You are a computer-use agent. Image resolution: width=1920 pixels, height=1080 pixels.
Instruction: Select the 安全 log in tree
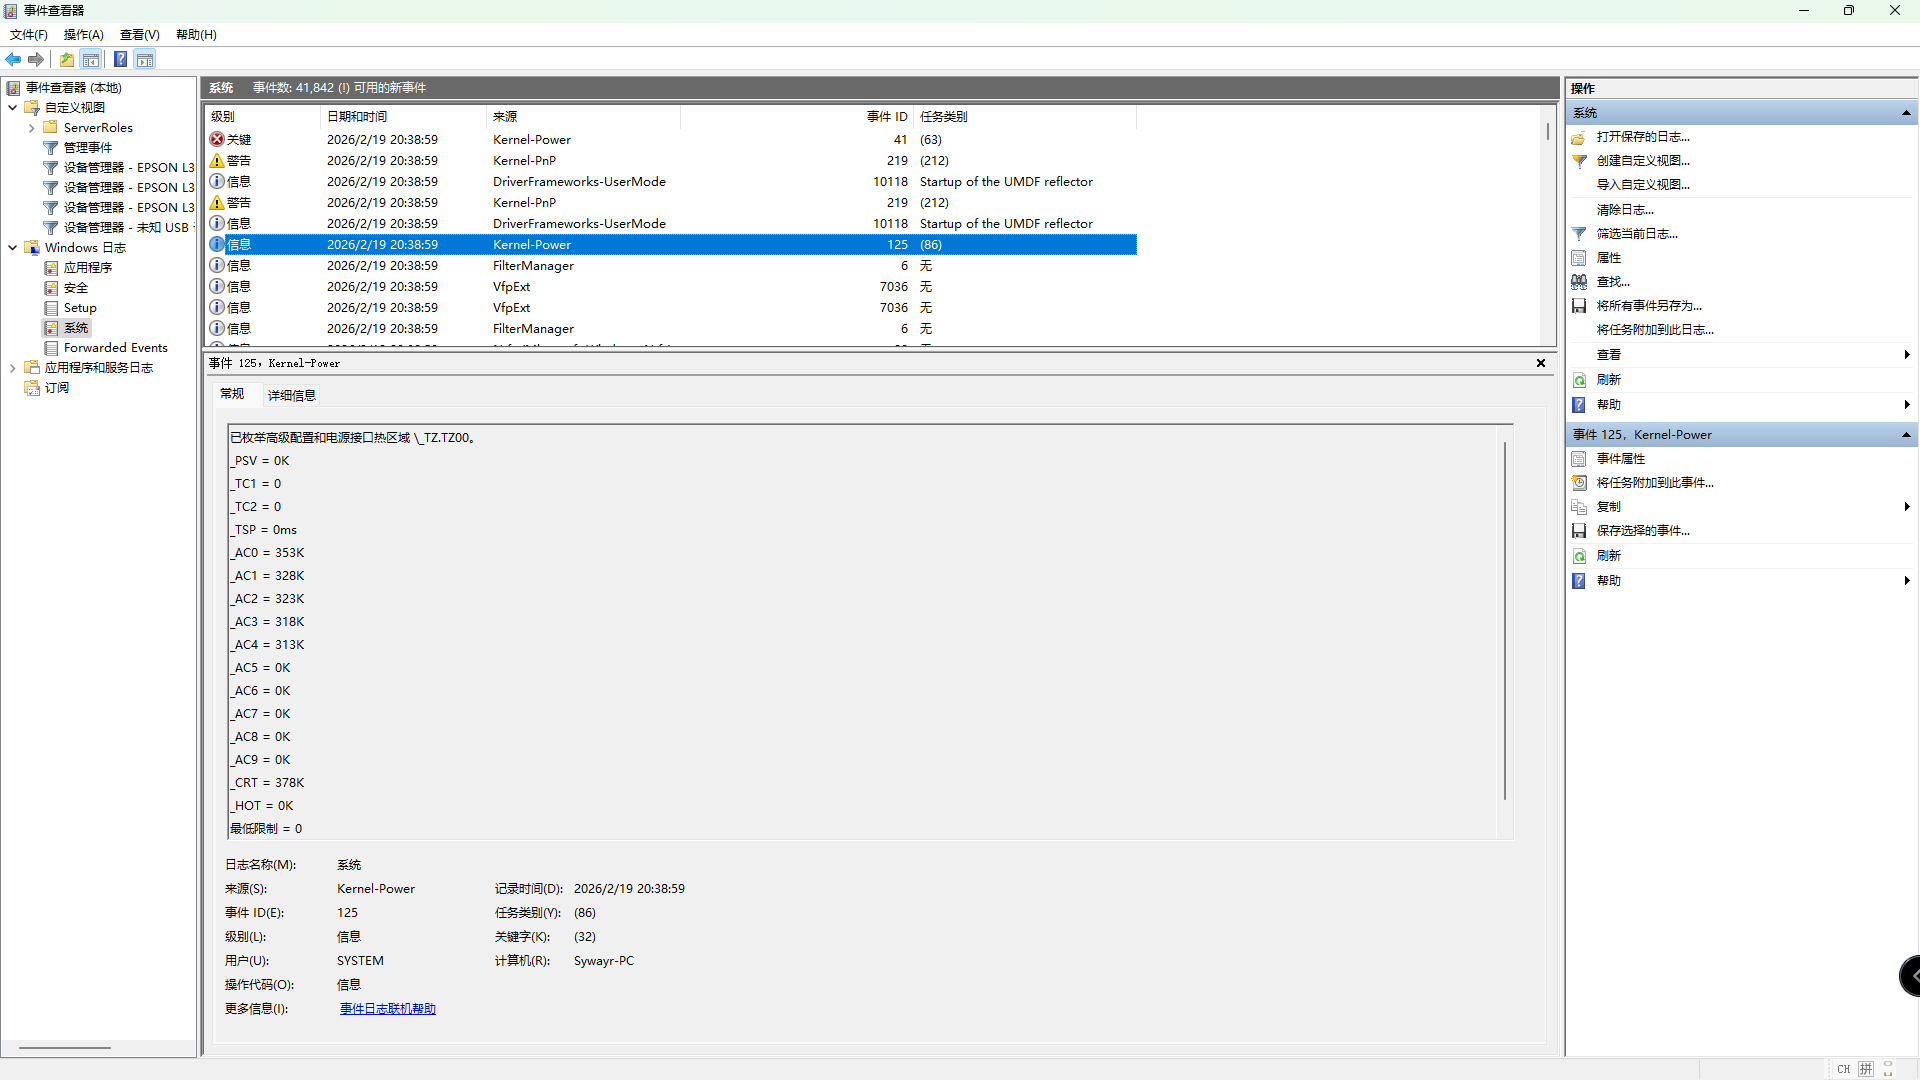[x=76, y=288]
